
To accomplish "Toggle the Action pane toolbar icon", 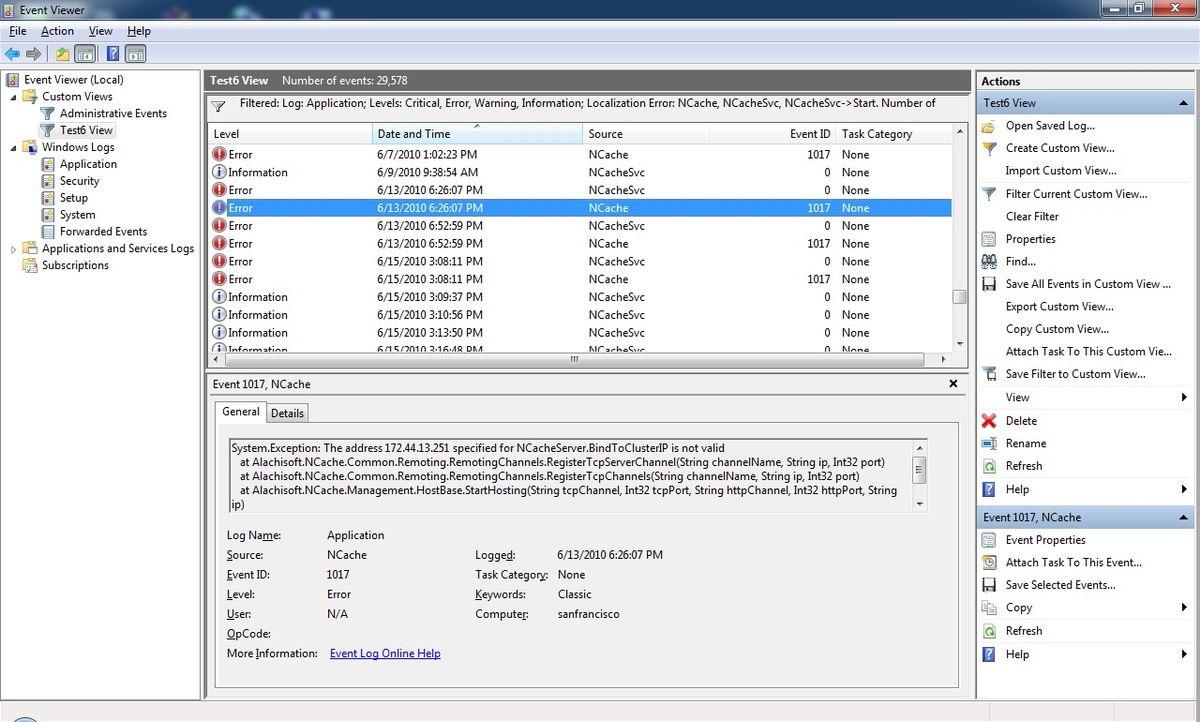I will (136, 54).
